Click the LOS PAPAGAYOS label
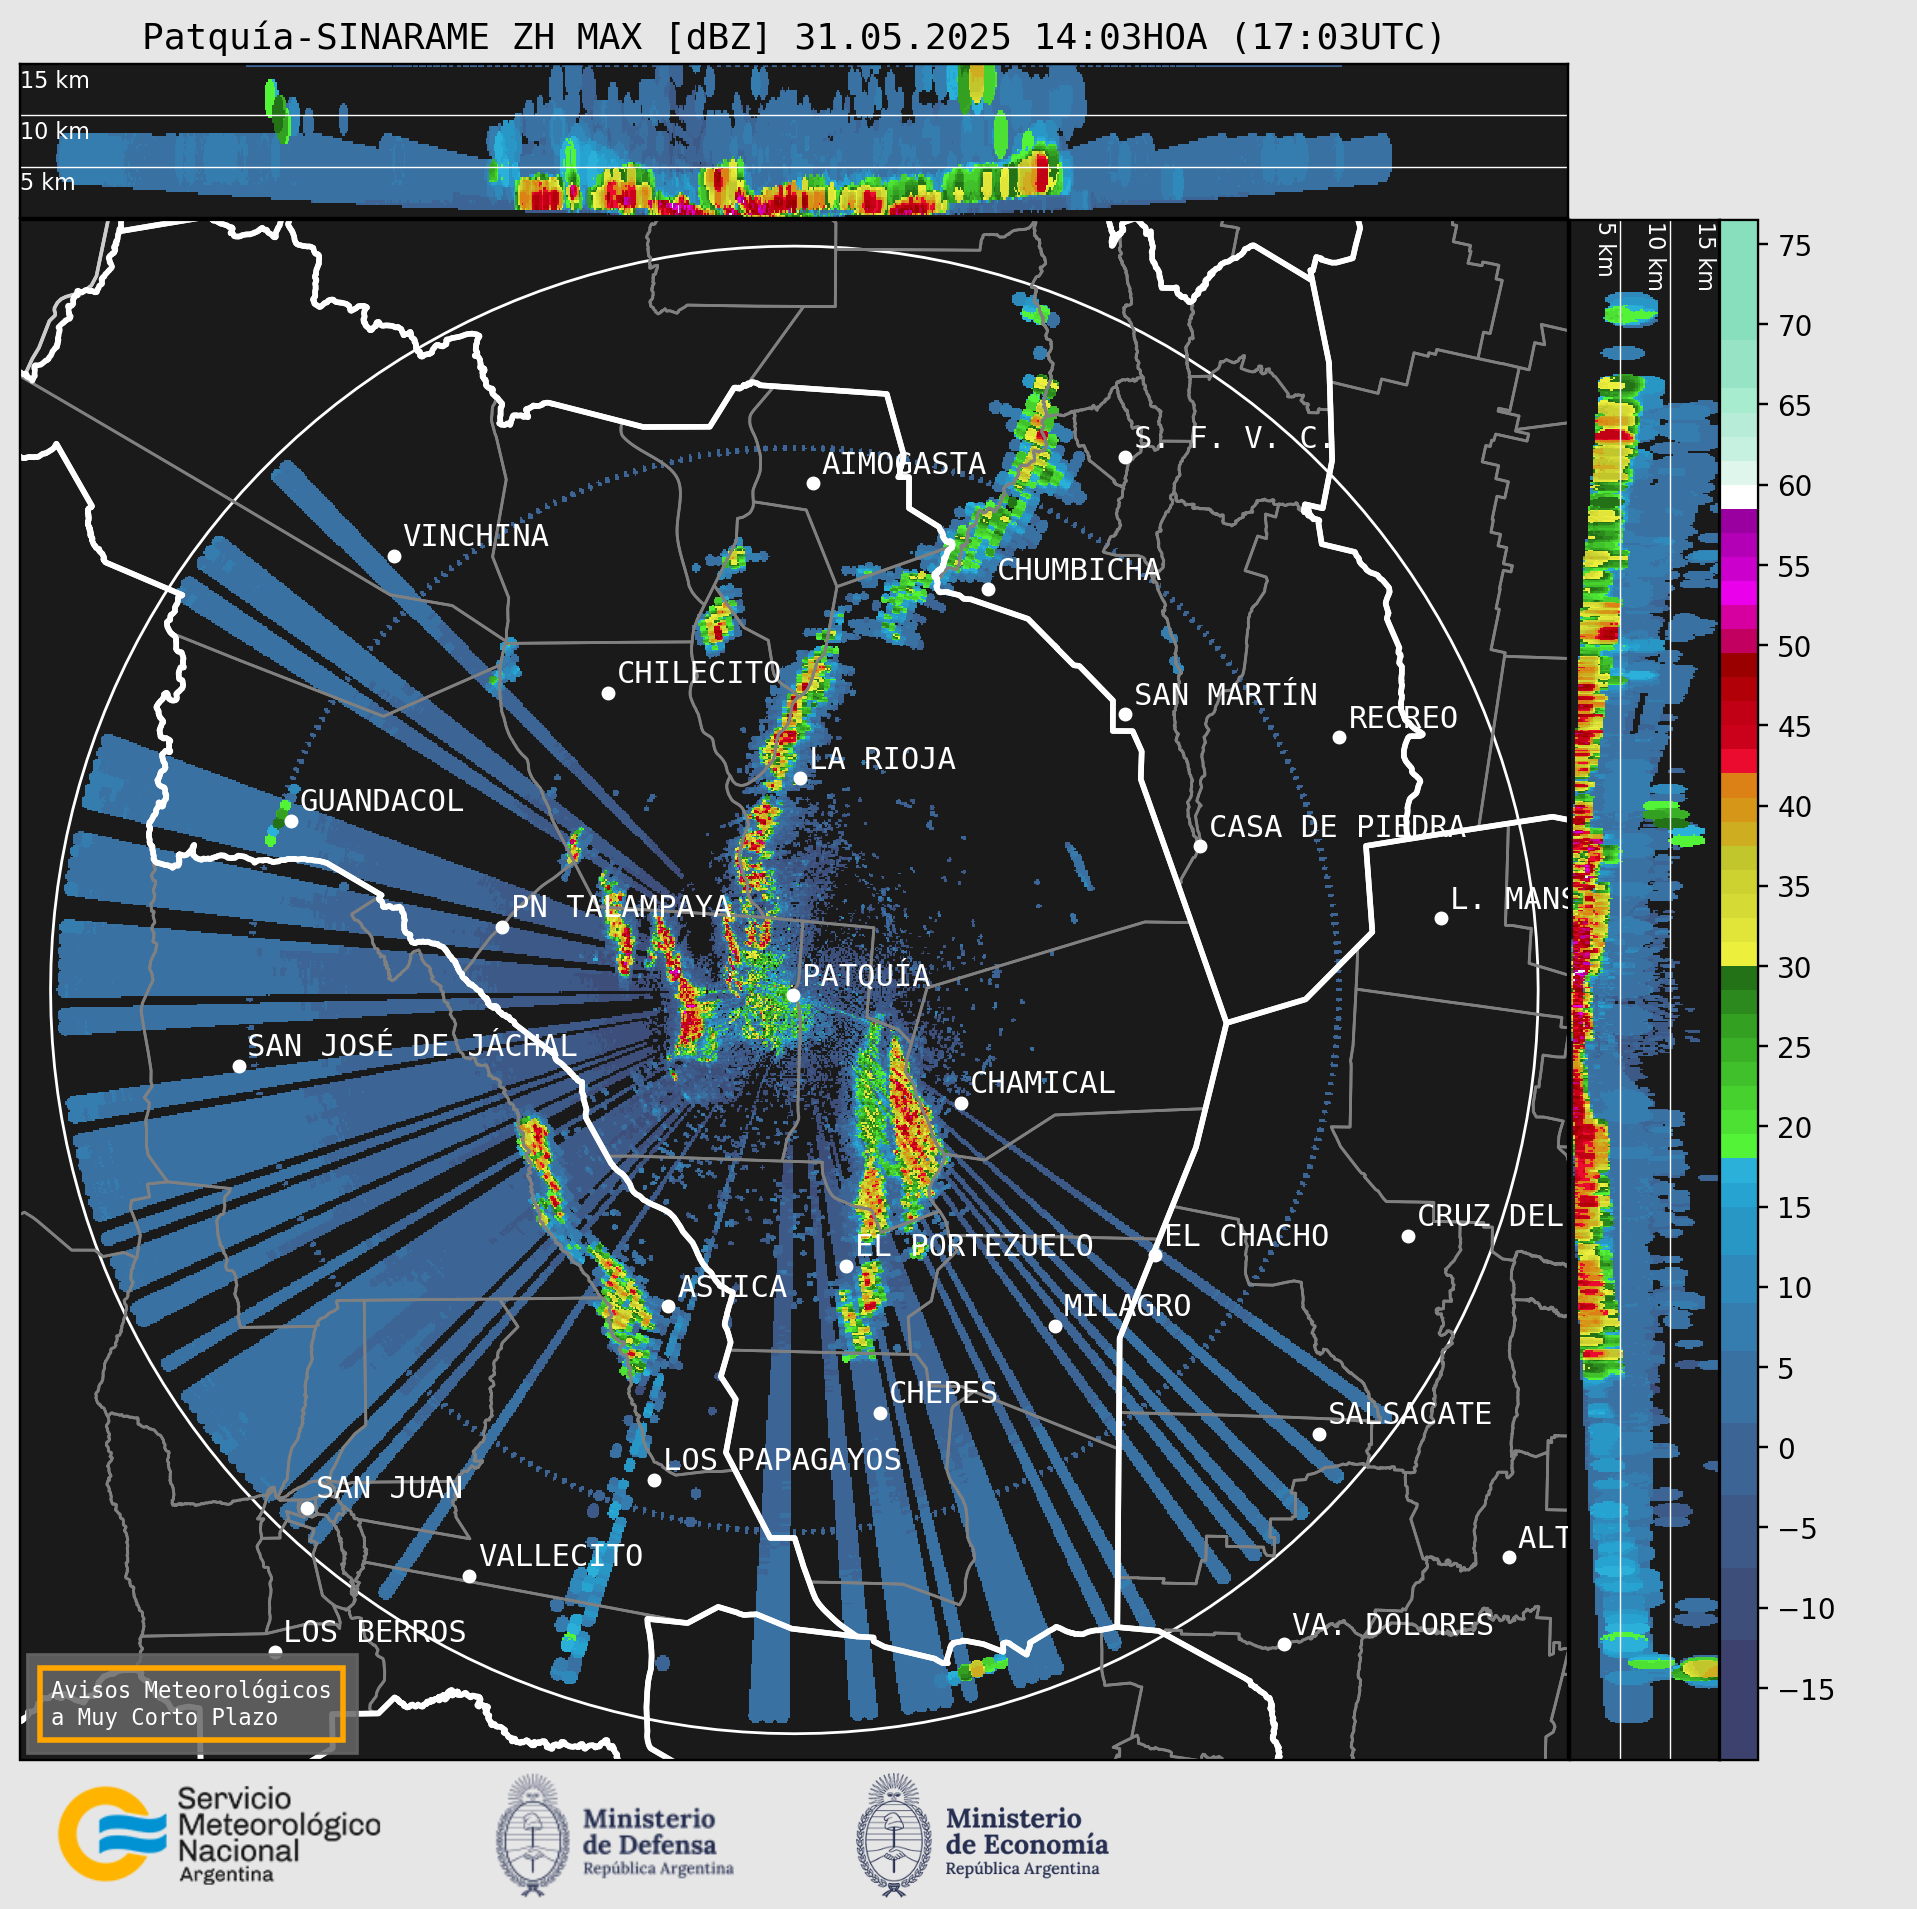This screenshot has height=1909, width=1917. point(782,1459)
